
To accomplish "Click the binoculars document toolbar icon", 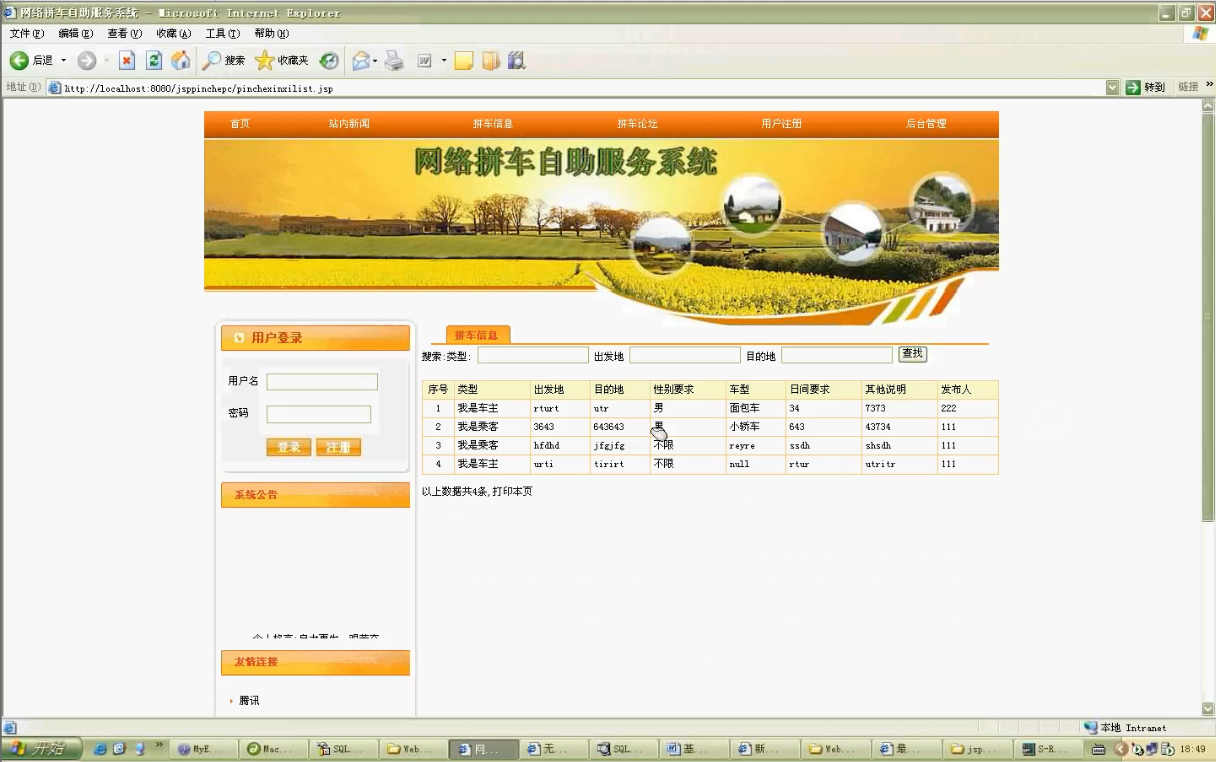I will point(516,61).
